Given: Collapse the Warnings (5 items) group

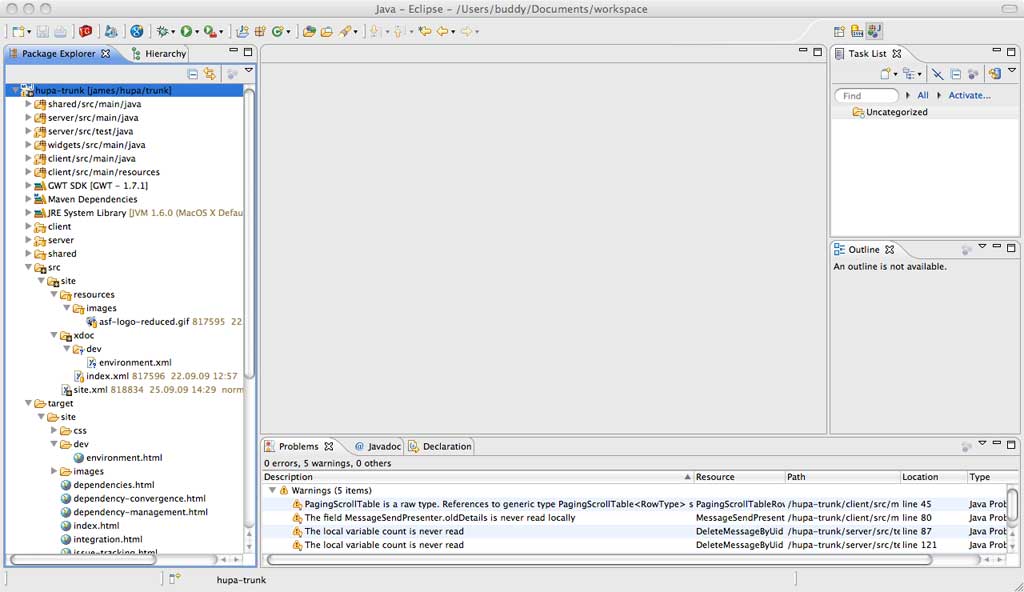Looking at the screenshot, I should coord(272,491).
